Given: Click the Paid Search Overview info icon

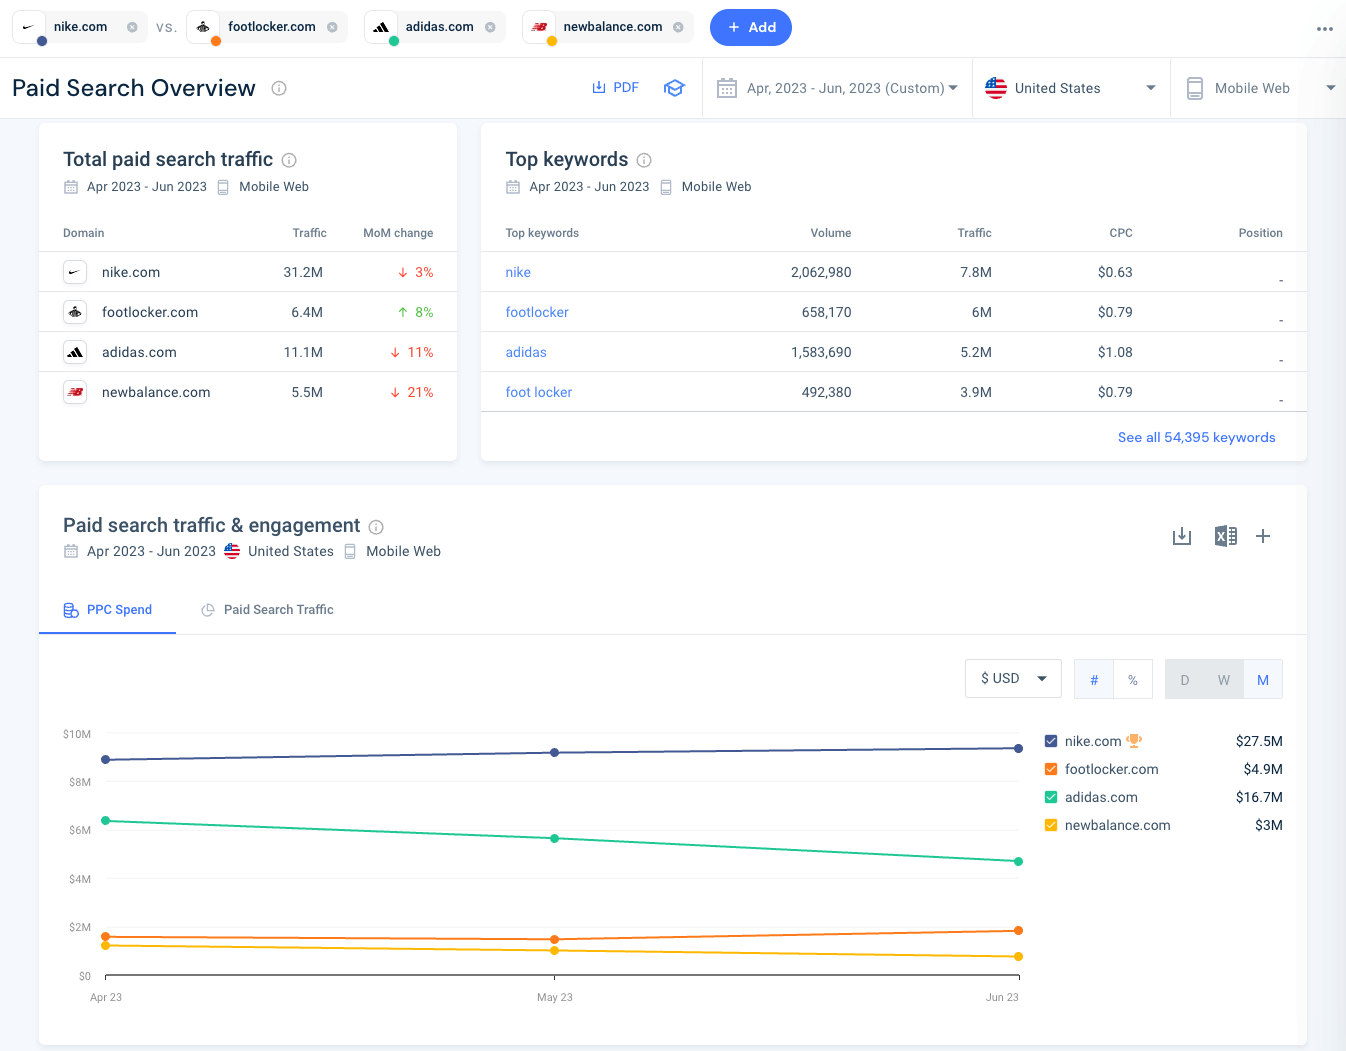Looking at the screenshot, I should click(278, 88).
